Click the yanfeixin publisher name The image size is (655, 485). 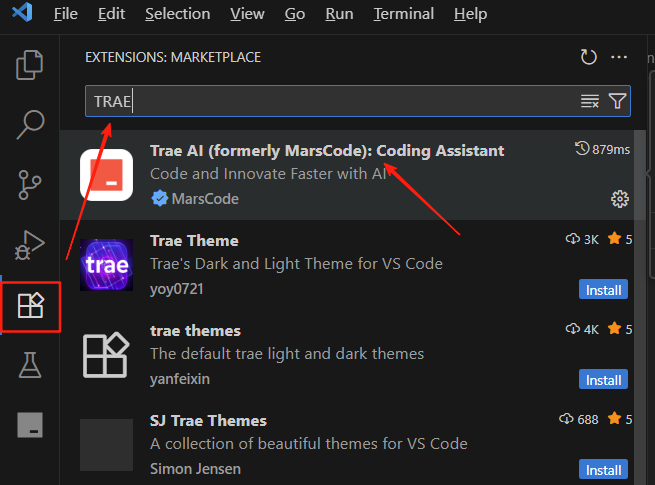tap(180, 379)
